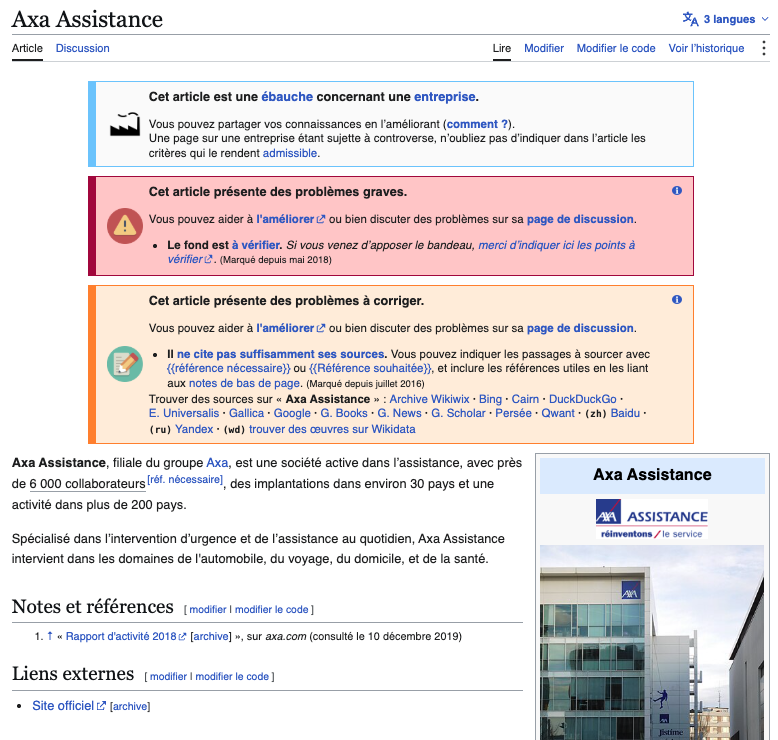Image resolution: width=778 pixels, height=740 pixels.
Task: Follow ne cite pas suffisamment ses sources link
Action: pyautogui.click(x=281, y=354)
